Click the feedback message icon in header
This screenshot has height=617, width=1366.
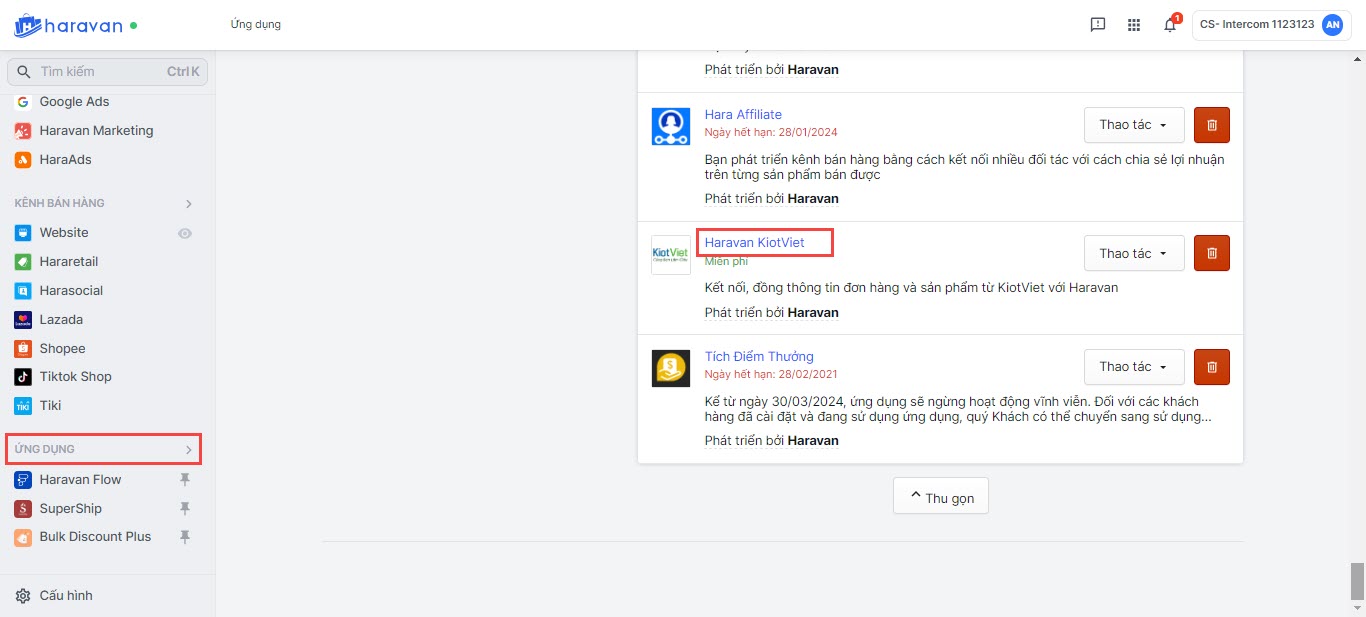click(1097, 25)
